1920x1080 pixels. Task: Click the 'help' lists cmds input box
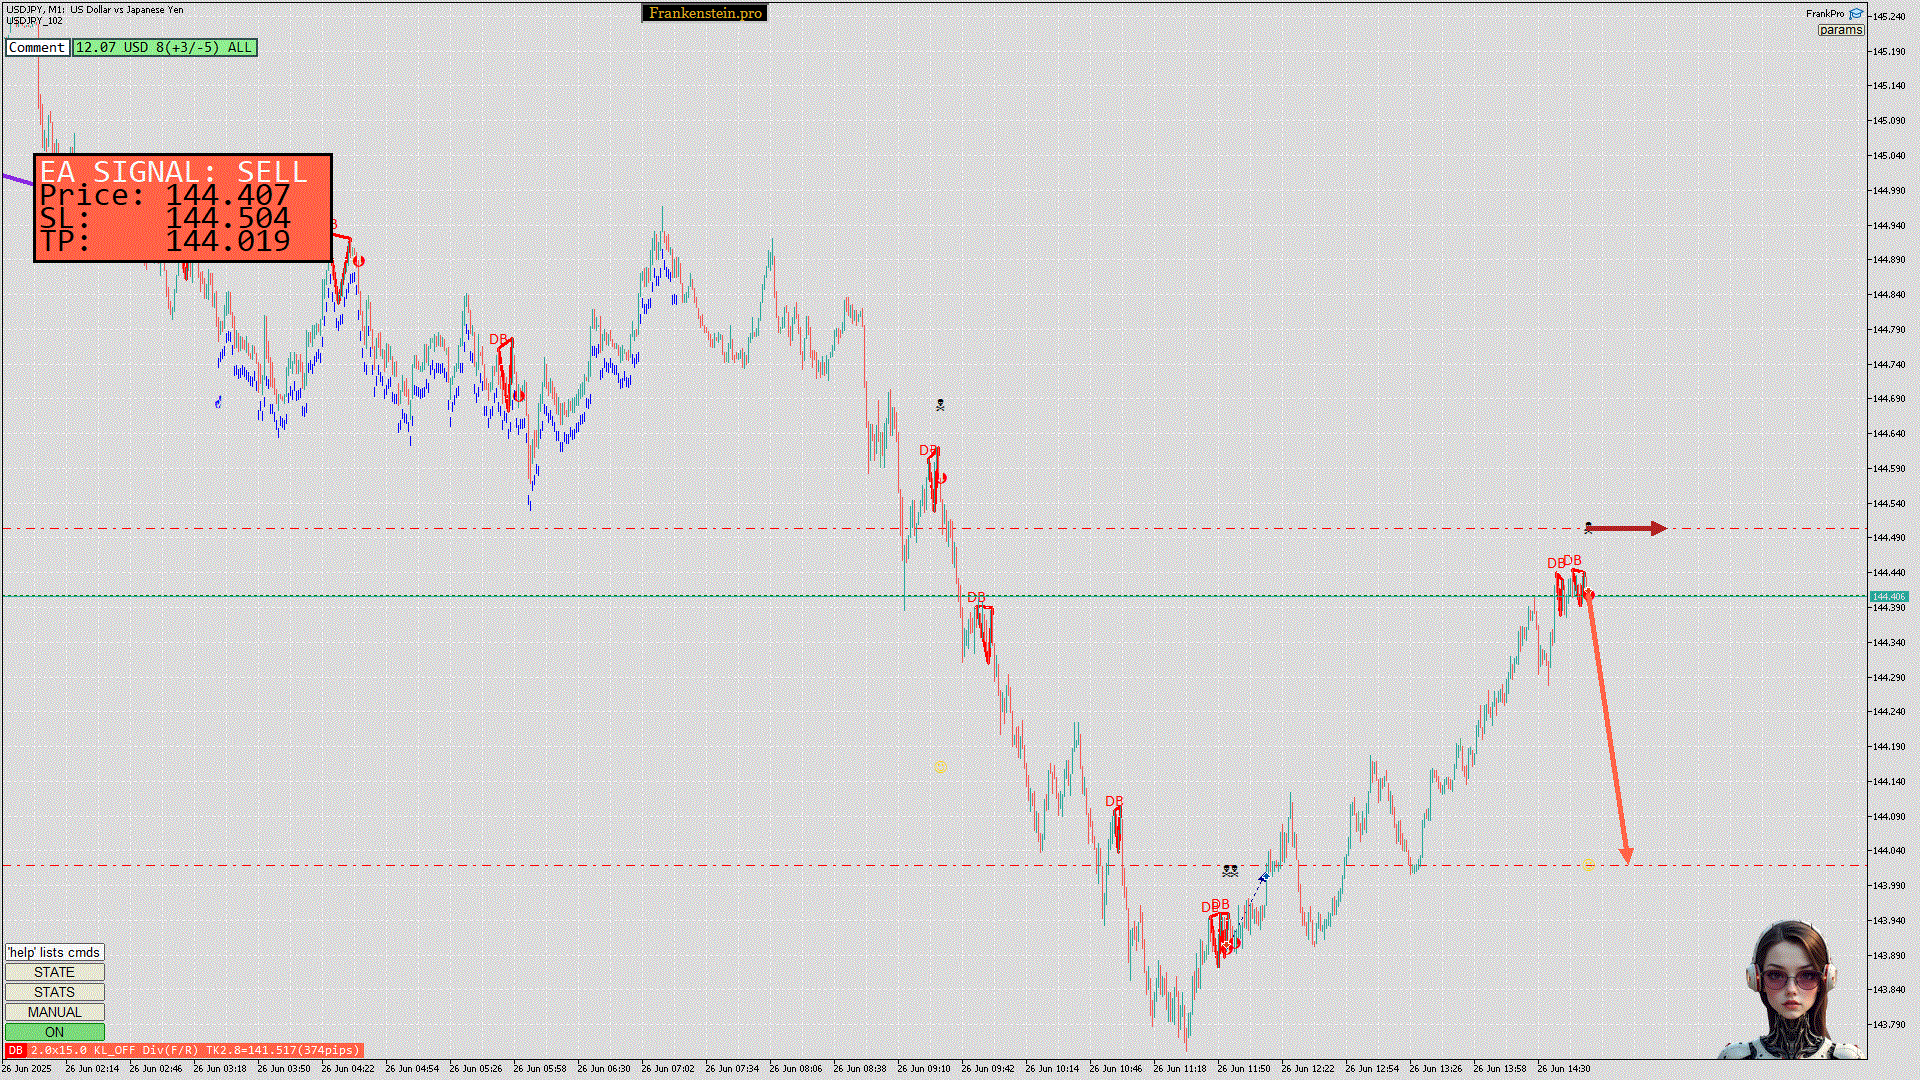click(x=54, y=952)
